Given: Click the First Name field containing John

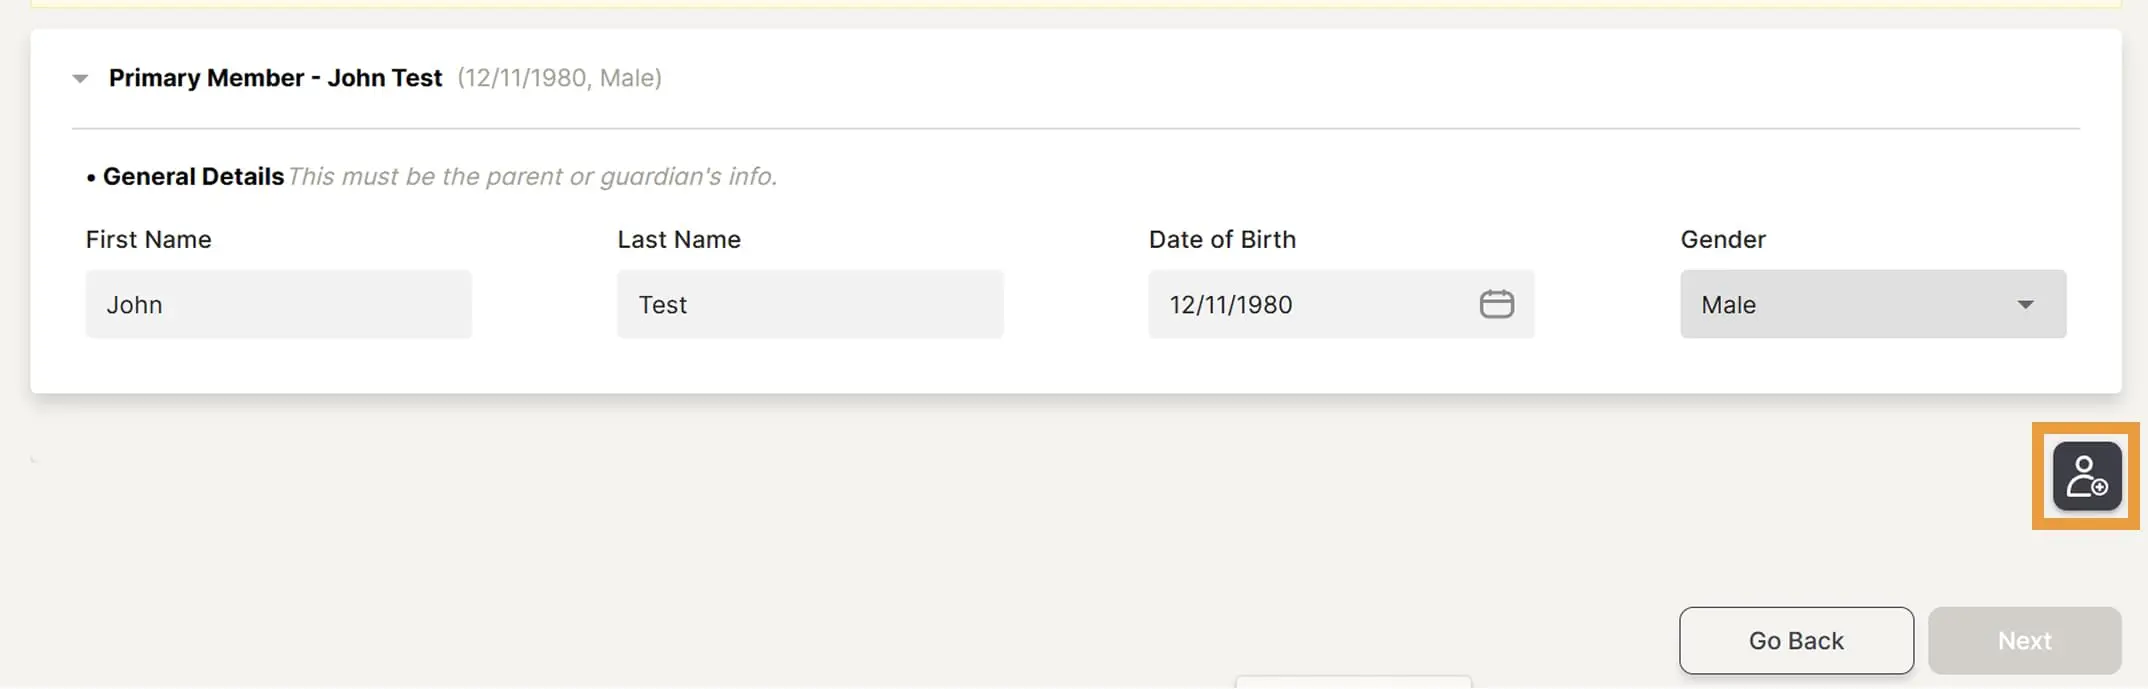Looking at the screenshot, I should 278,304.
